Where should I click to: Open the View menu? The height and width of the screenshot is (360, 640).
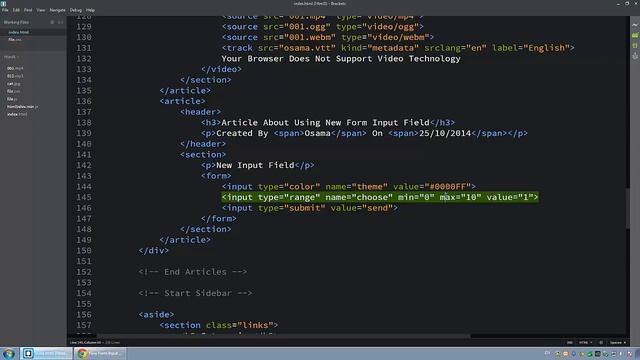[41, 10]
